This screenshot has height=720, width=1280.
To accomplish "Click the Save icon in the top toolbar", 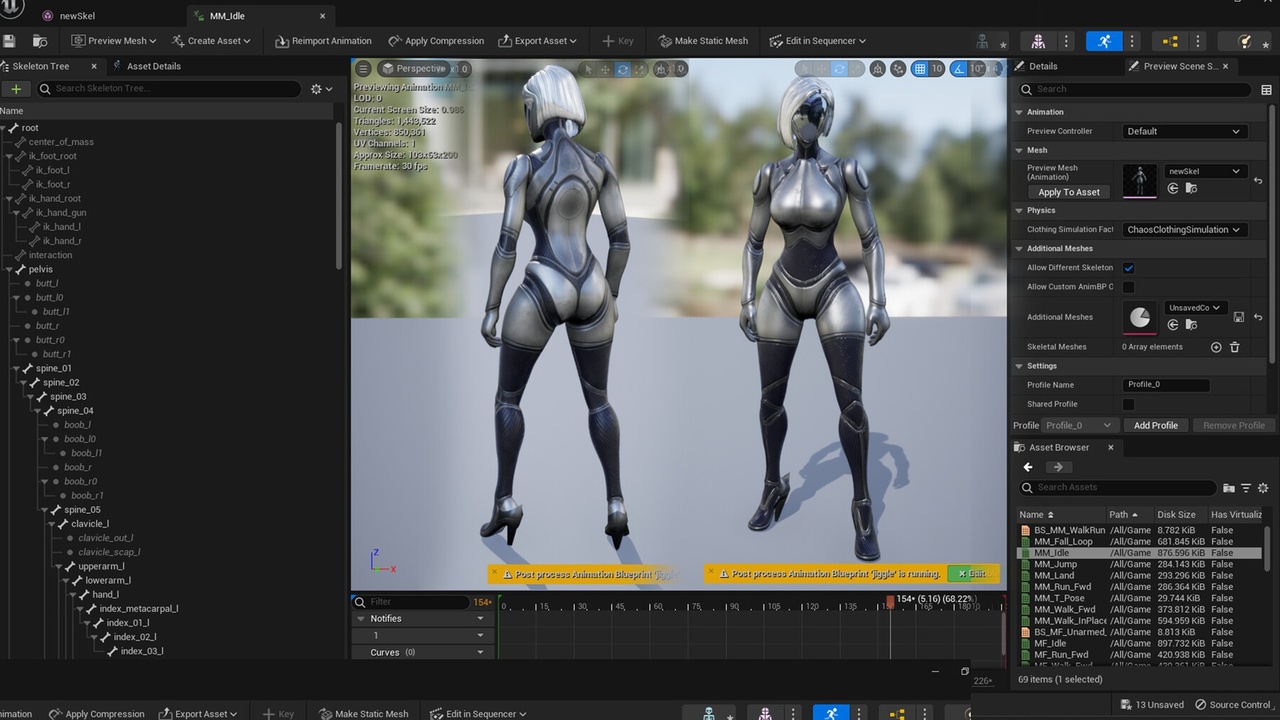I will [x=9, y=41].
